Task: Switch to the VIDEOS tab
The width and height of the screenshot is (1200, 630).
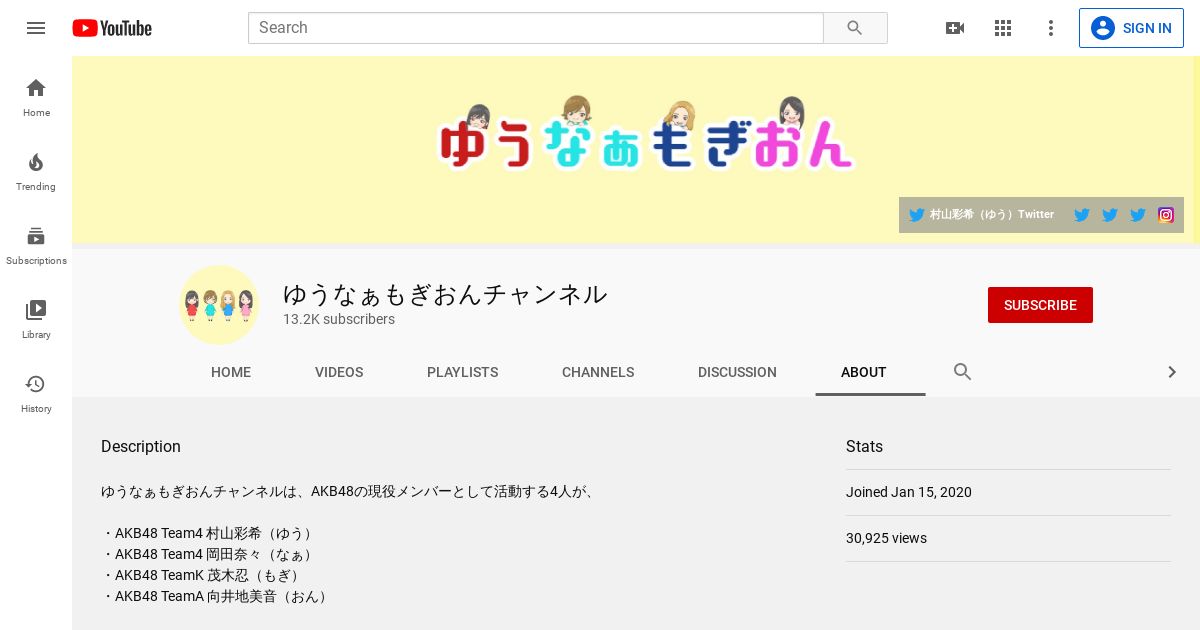Action: (x=339, y=372)
